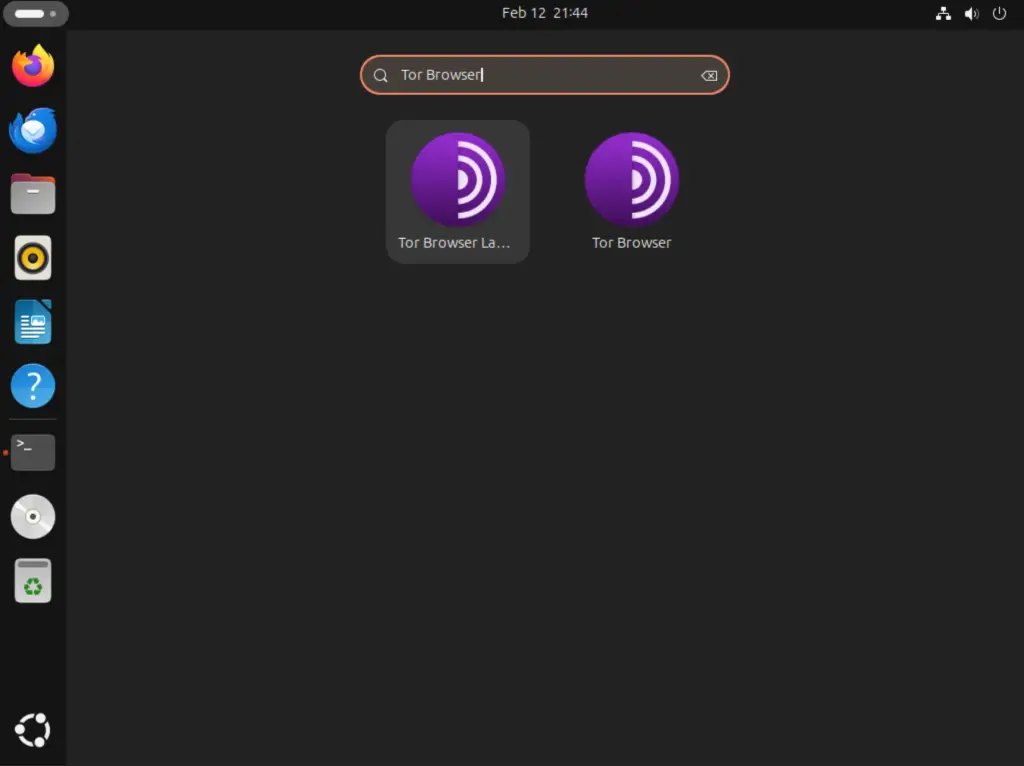Open the Ubuntu Help application
1024x766 pixels.
[33, 385]
